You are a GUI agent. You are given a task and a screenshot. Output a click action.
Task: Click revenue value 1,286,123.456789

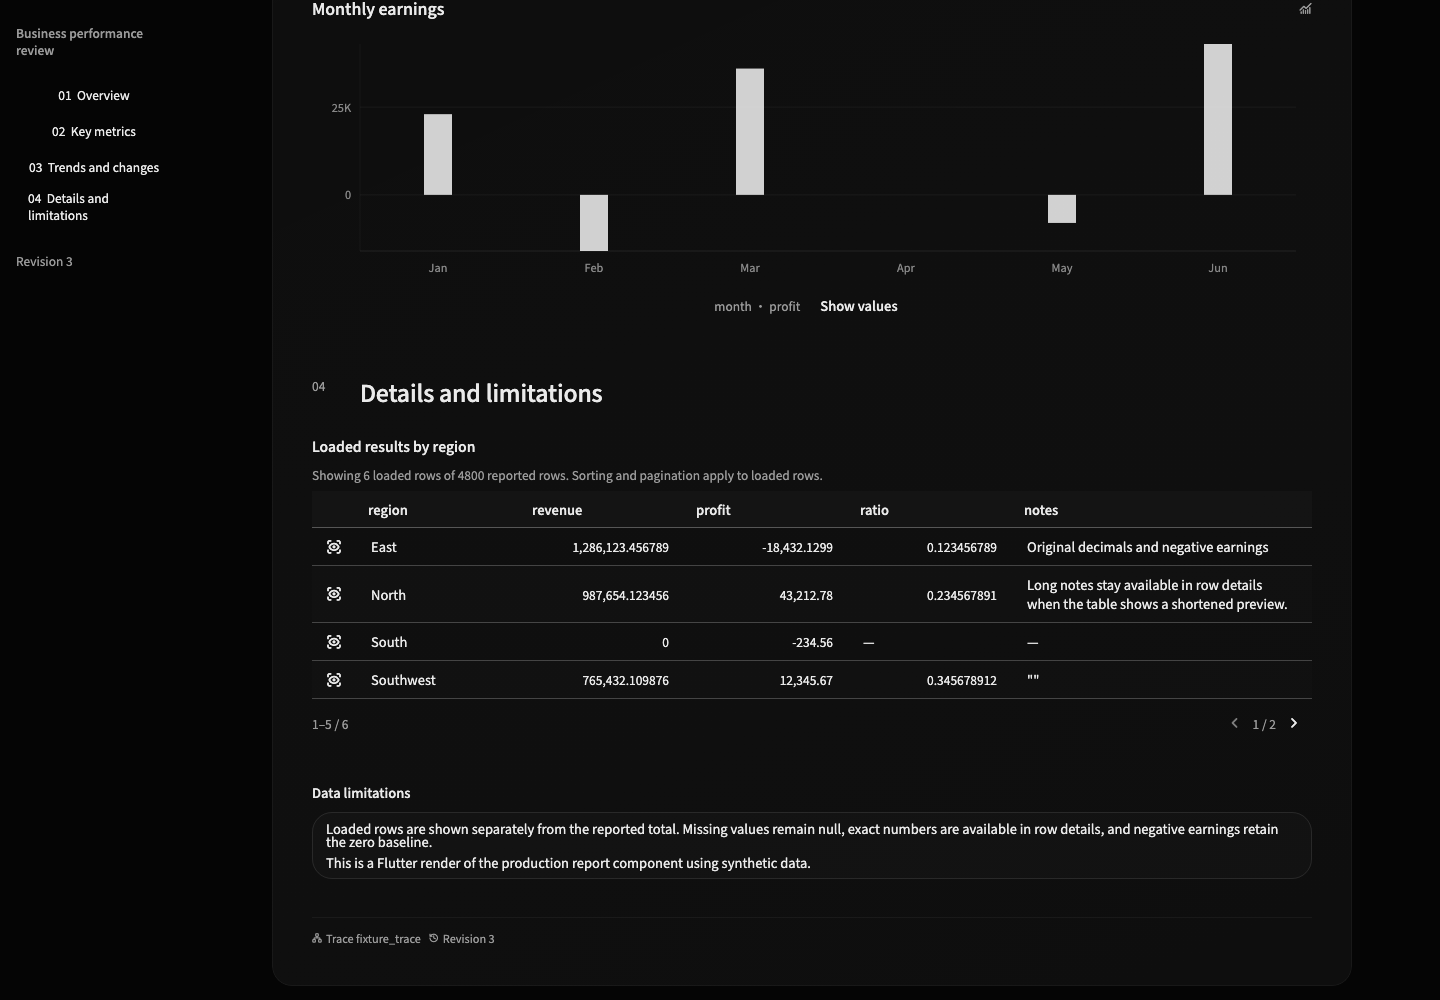coord(621,548)
